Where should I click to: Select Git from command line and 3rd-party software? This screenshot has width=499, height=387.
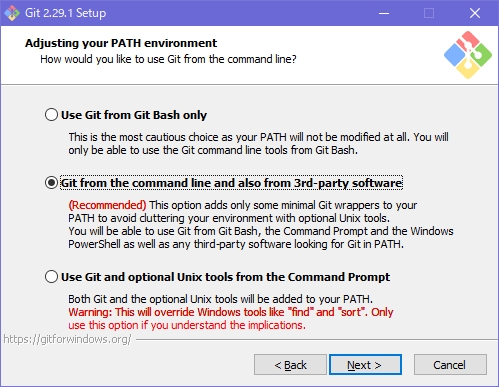pyautogui.click(x=51, y=183)
